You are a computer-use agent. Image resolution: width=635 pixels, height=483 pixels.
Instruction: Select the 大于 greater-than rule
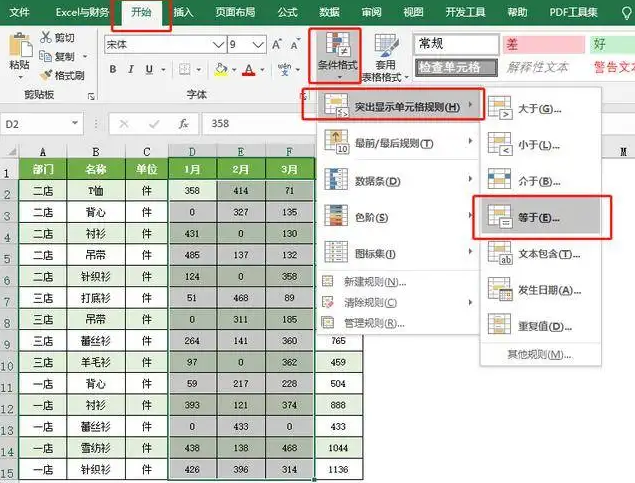coord(540,109)
